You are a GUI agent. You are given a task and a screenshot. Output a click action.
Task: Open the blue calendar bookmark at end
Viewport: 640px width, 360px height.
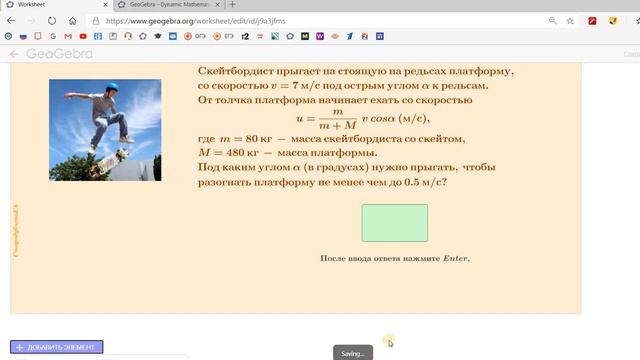click(x=380, y=36)
